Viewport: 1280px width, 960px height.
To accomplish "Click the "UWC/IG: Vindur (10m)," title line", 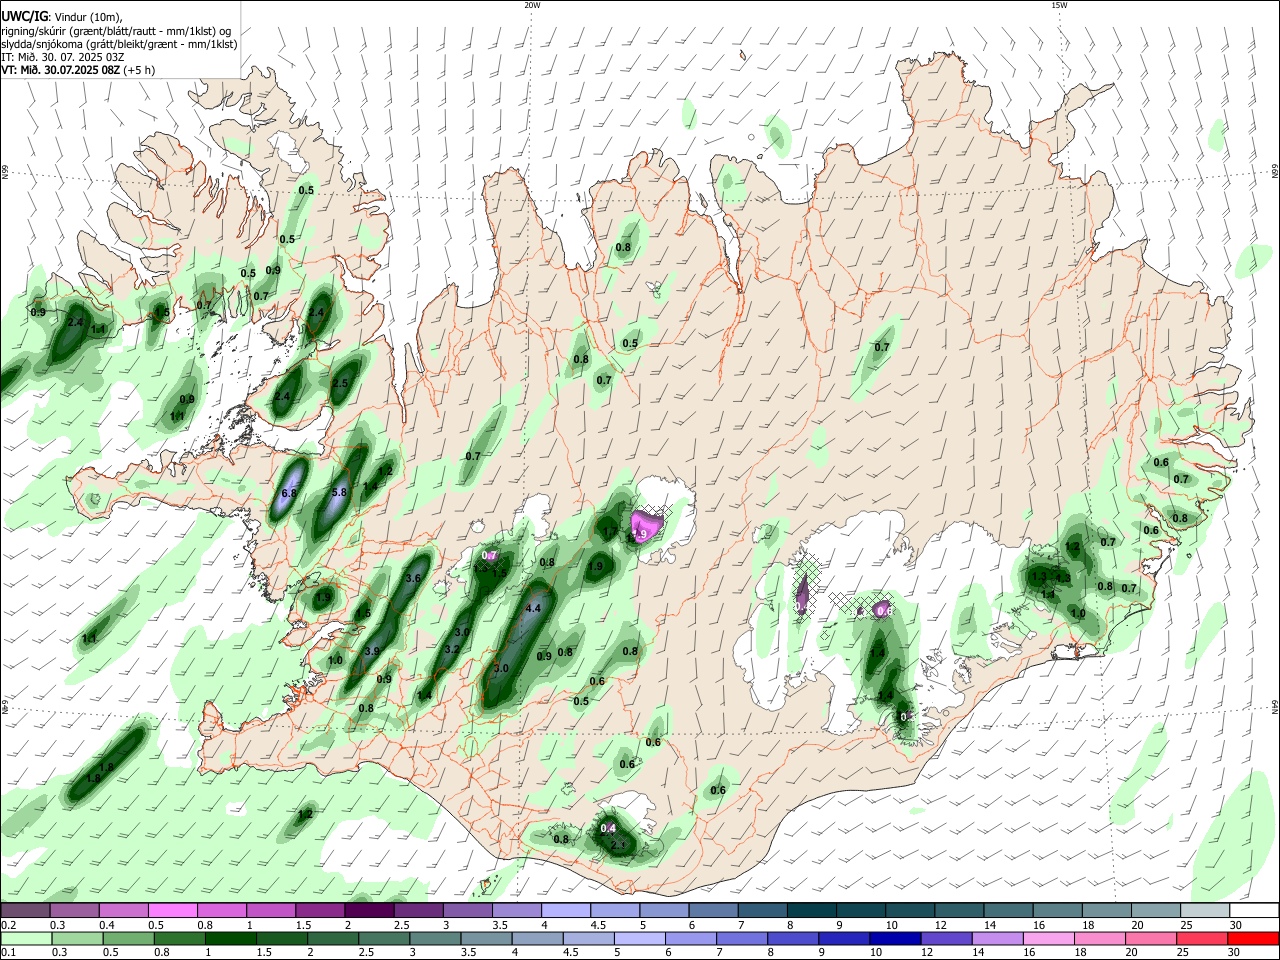I will point(61,17).
